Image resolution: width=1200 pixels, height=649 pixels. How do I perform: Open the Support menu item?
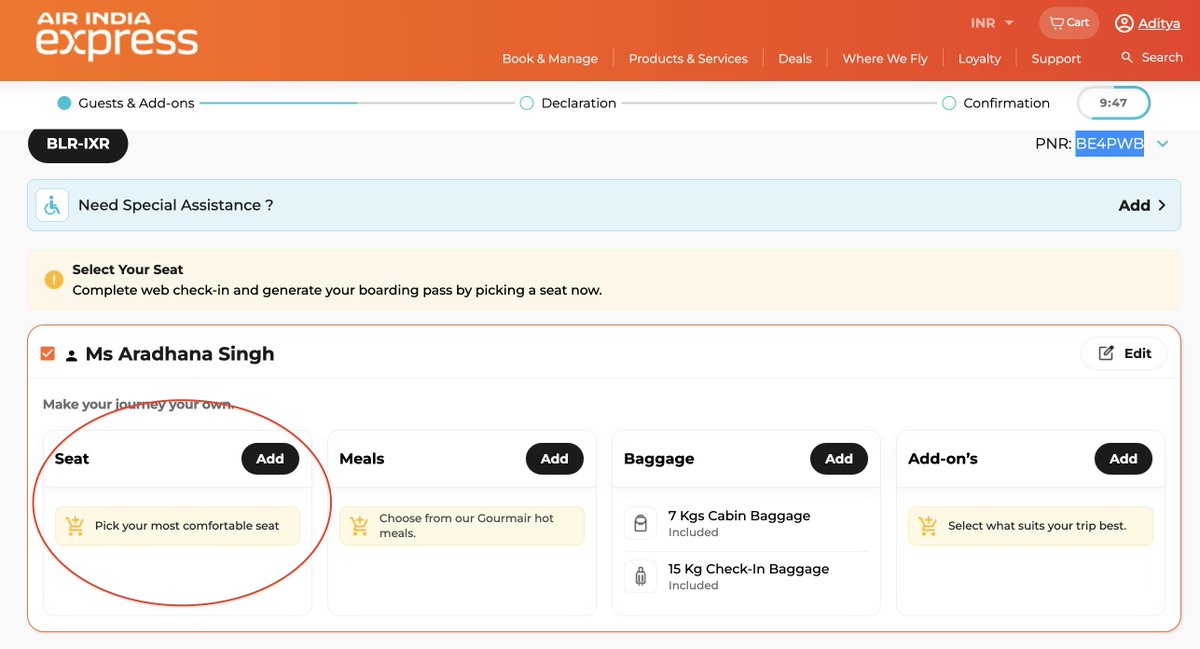pyautogui.click(x=1056, y=59)
